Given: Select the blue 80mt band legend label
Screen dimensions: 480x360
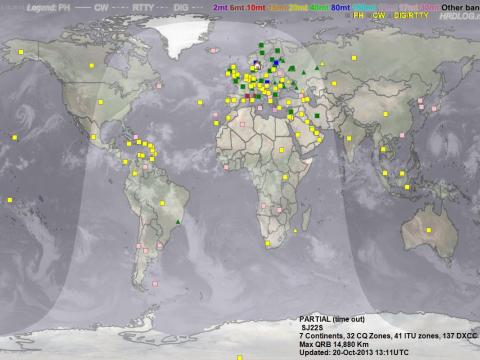Looking at the screenshot, I should coord(341,7).
